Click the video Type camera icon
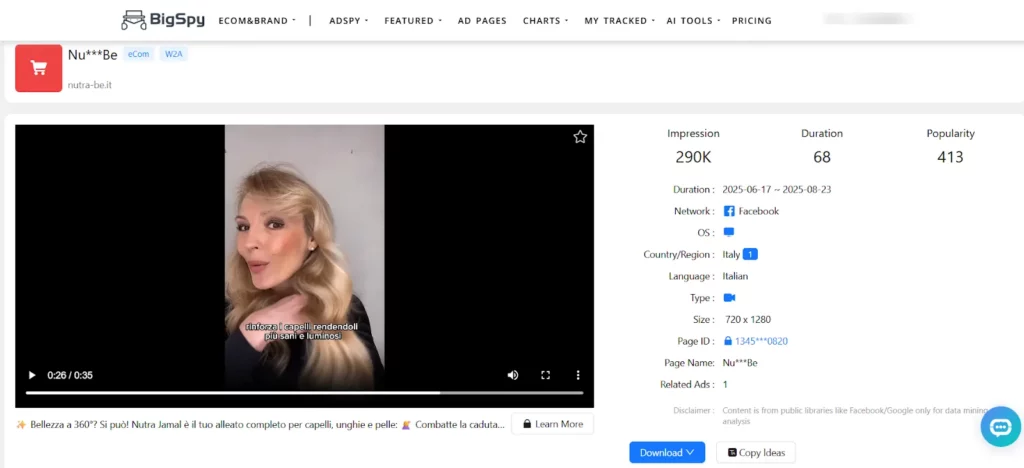Image resolution: width=1024 pixels, height=468 pixels. pos(729,298)
